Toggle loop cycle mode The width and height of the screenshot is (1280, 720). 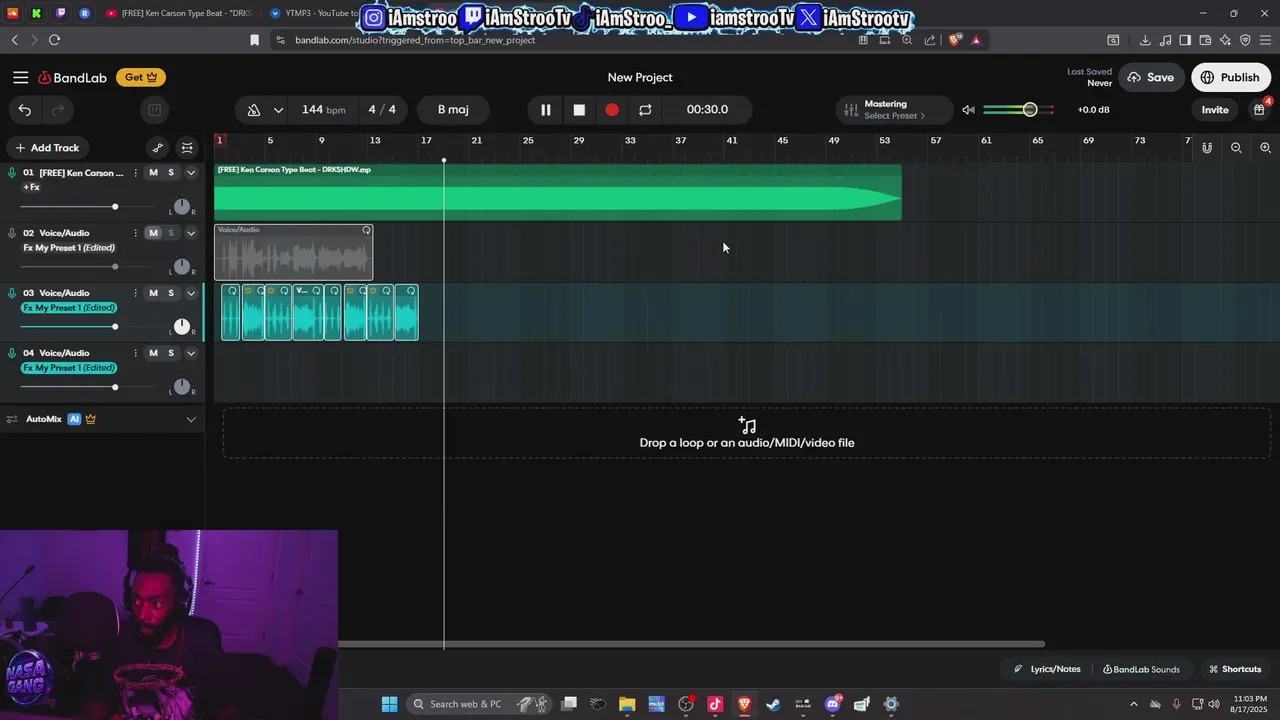(645, 110)
